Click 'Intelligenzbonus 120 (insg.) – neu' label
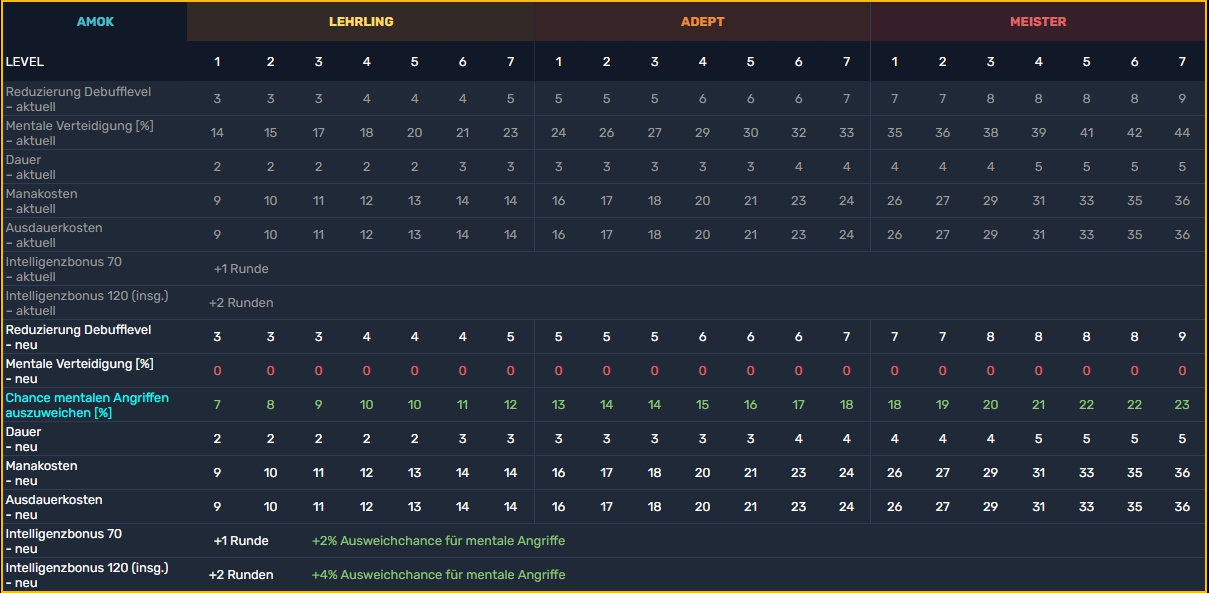 point(87,575)
